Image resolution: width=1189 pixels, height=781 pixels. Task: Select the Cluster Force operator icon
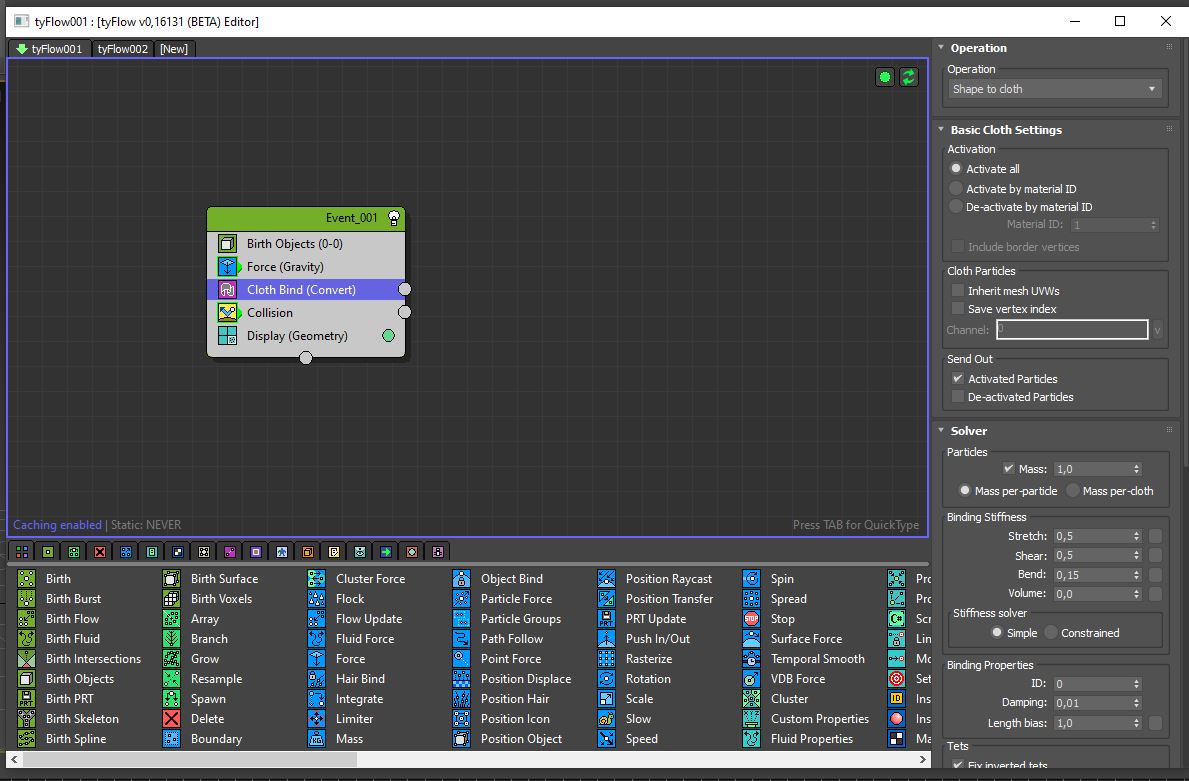click(x=317, y=579)
